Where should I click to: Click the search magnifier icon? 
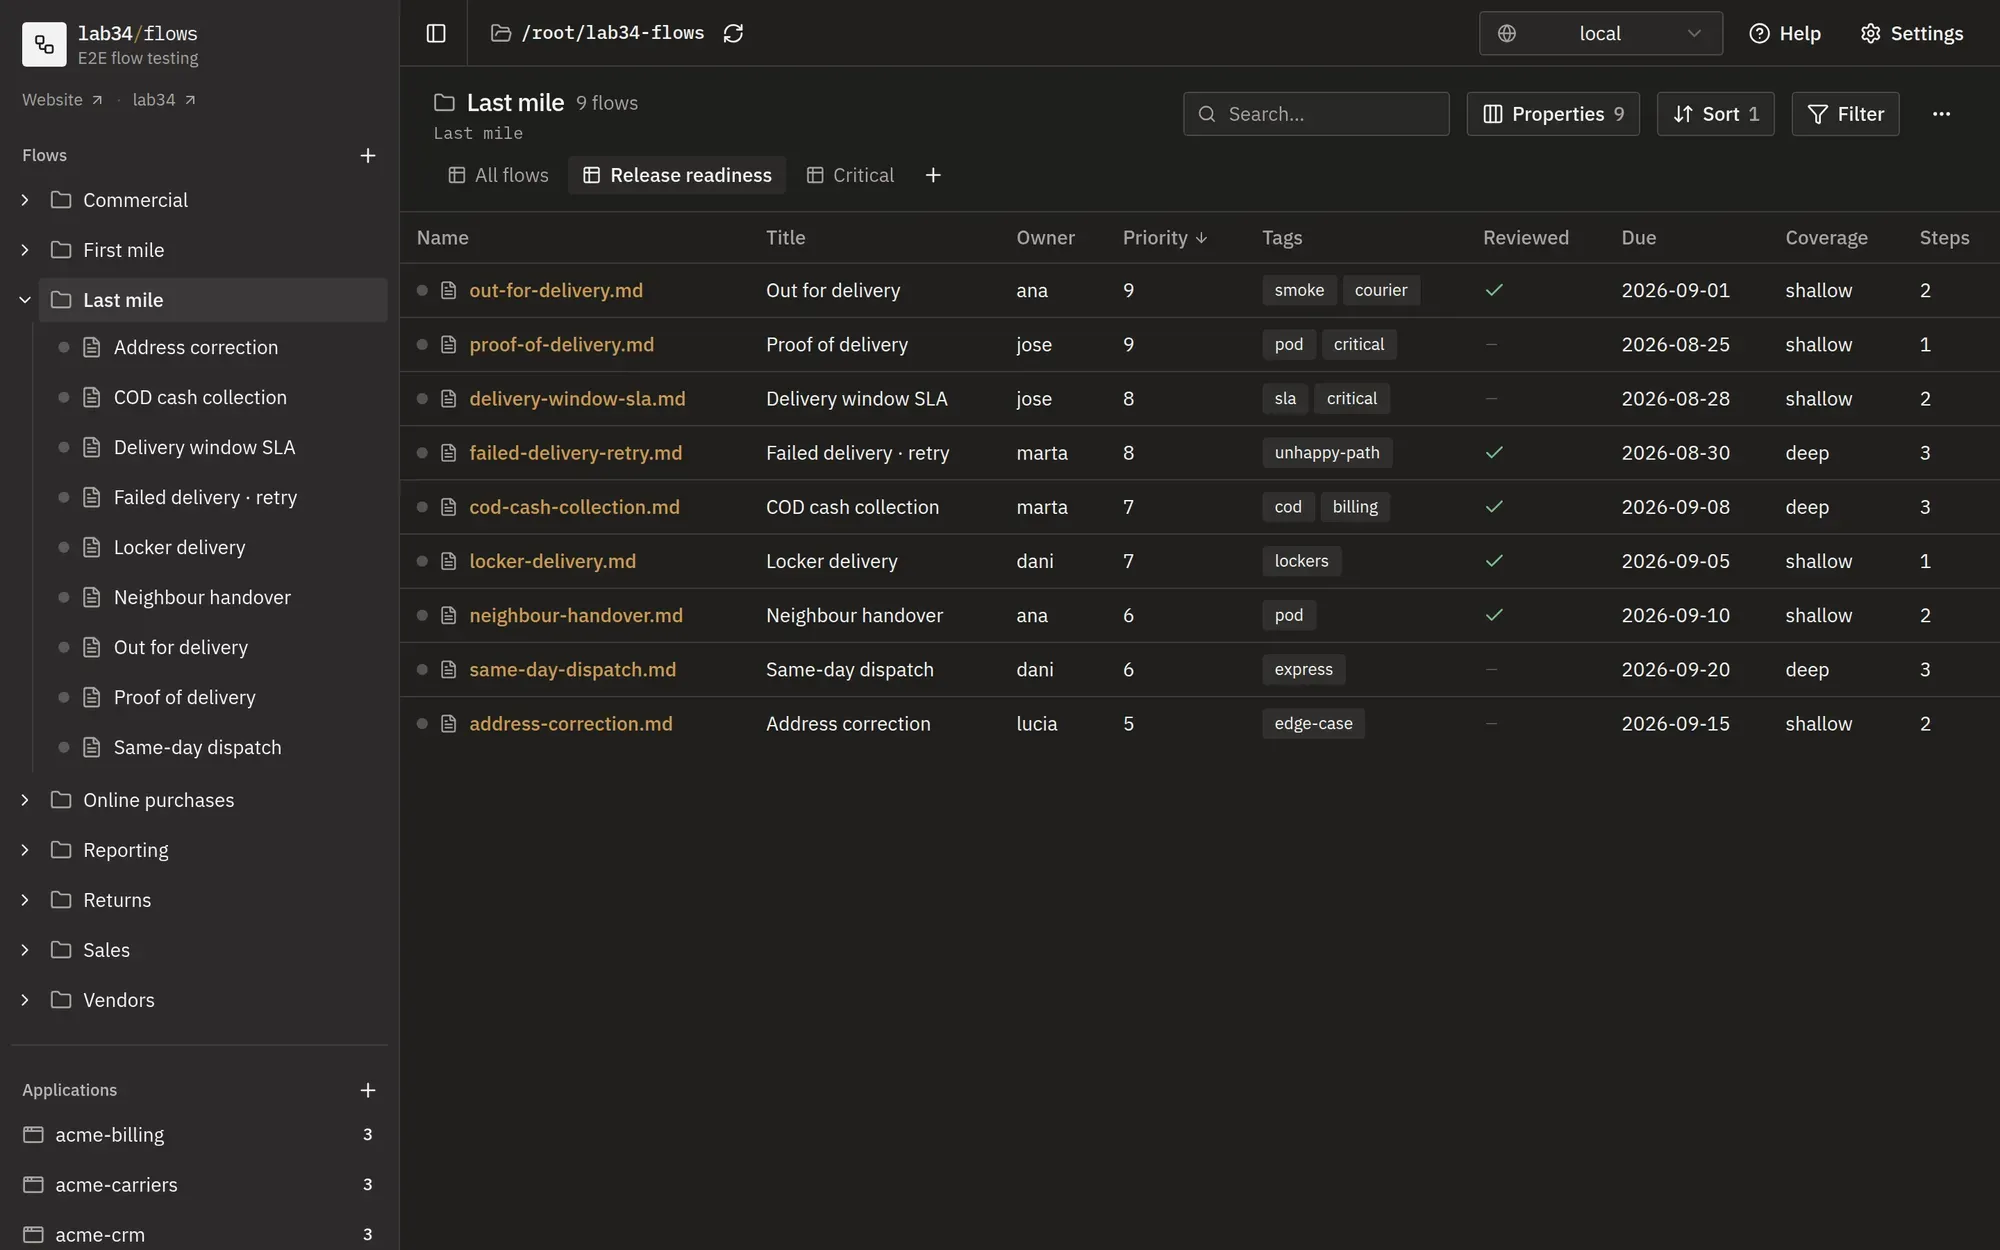coord(1207,114)
